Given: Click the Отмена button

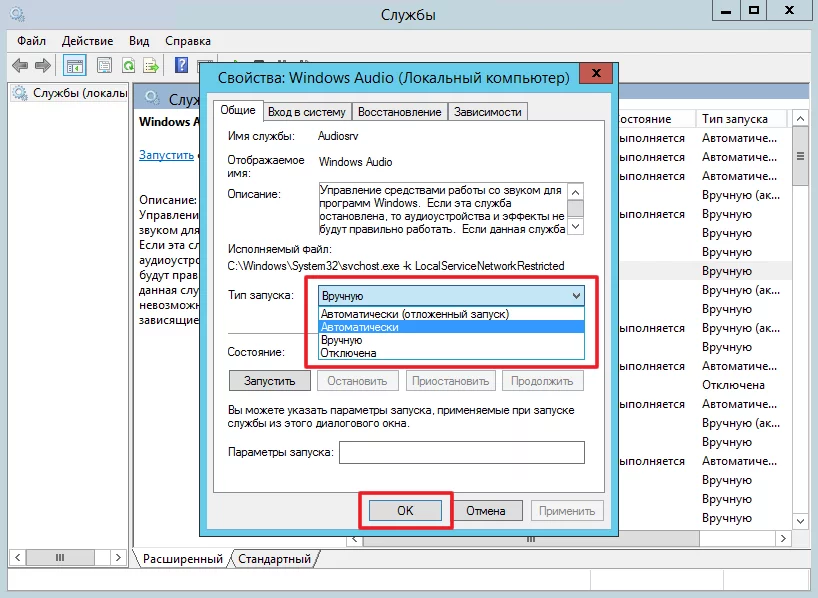Looking at the screenshot, I should pos(485,510).
